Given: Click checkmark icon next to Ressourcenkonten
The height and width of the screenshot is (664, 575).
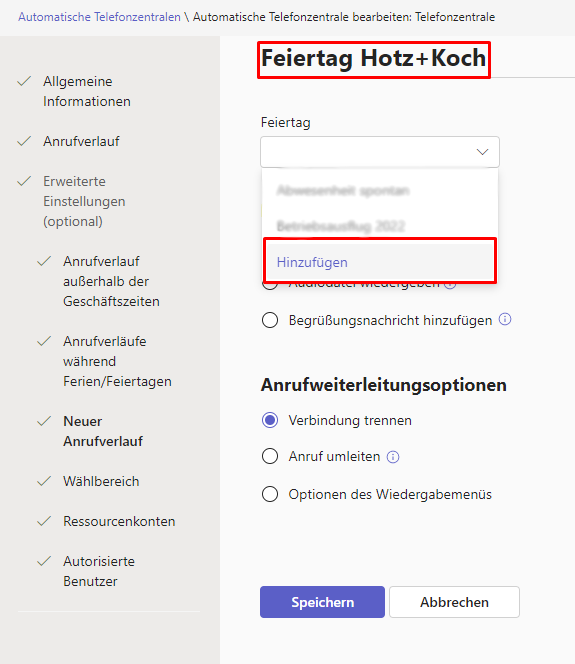Looking at the screenshot, I should [44, 521].
